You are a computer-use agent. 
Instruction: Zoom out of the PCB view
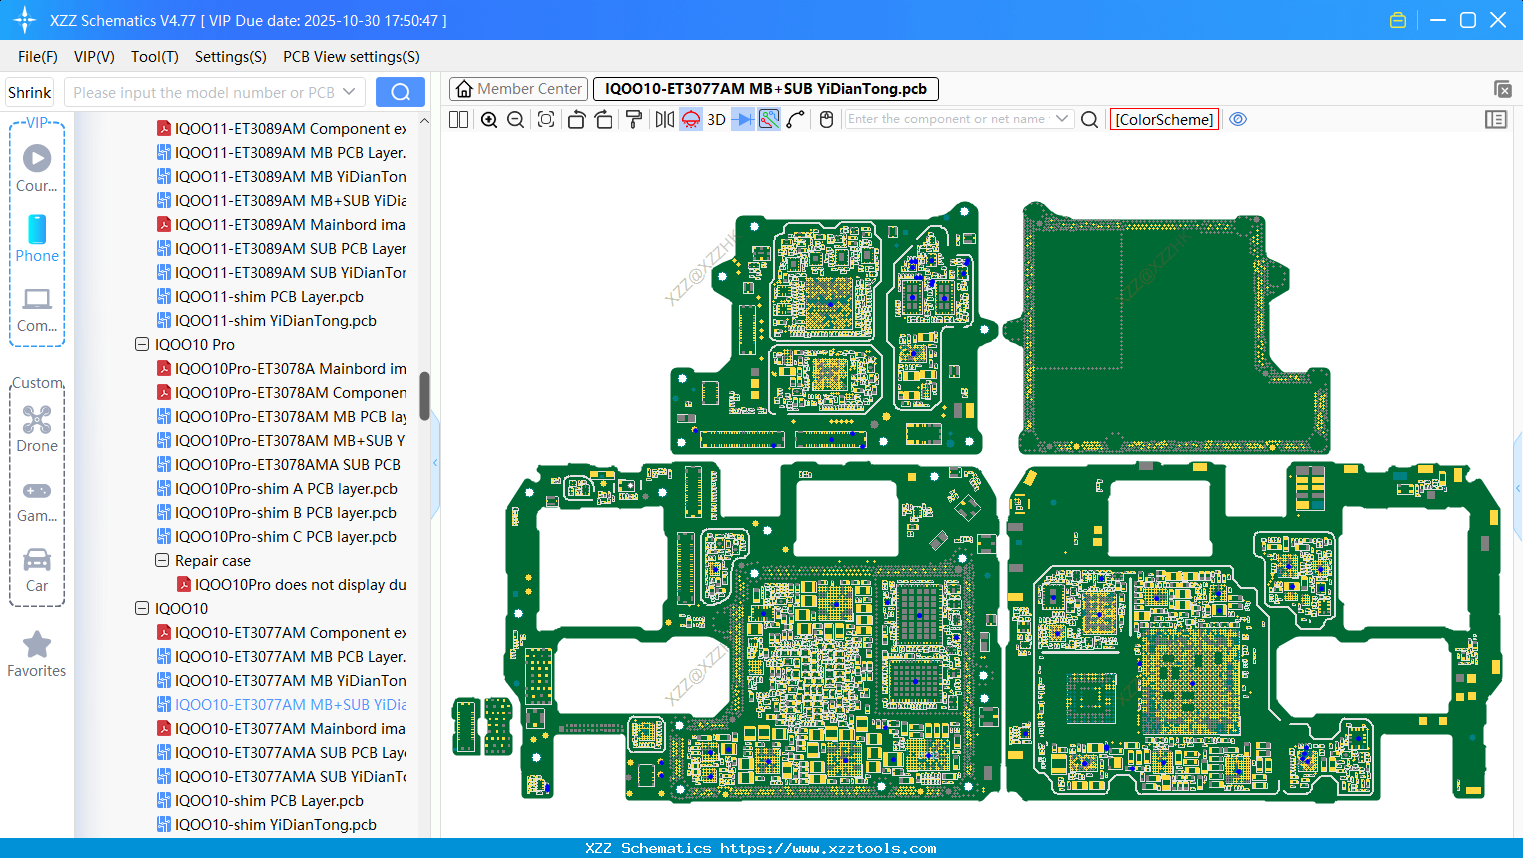[516, 119]
